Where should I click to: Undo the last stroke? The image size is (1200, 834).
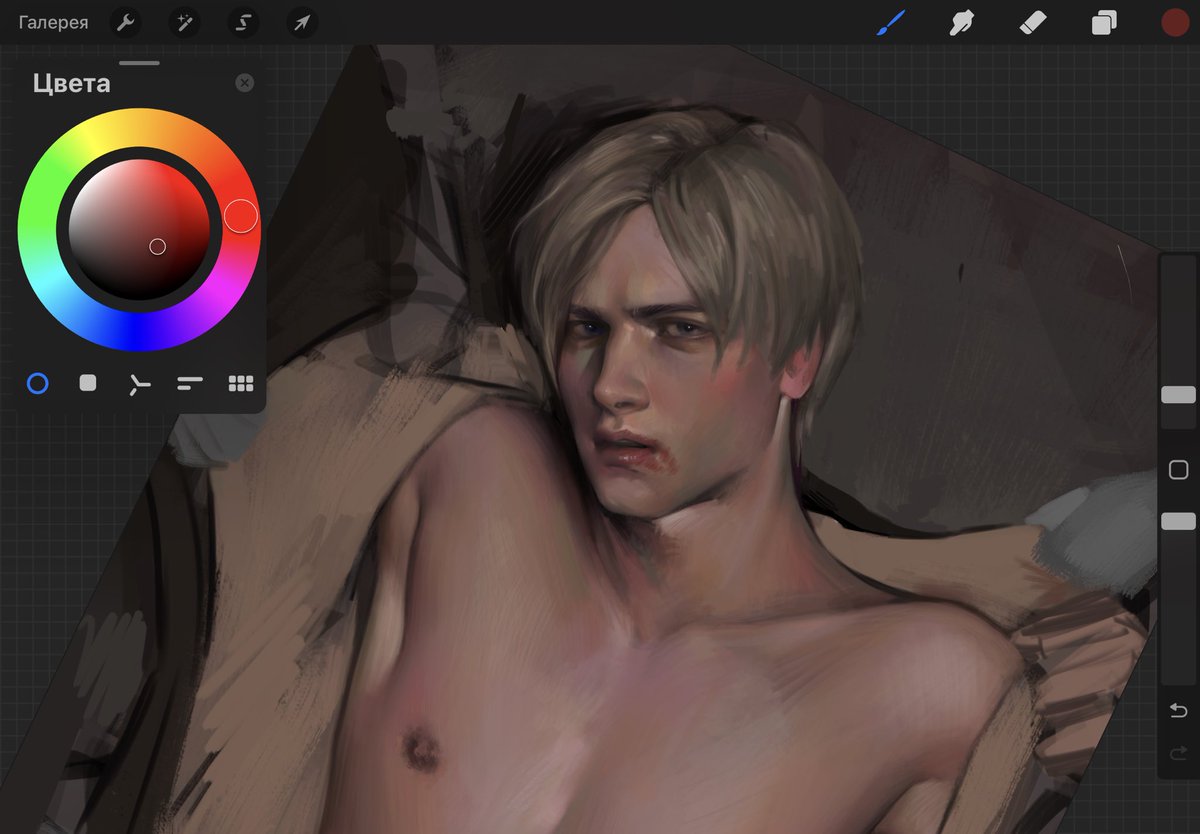[1178, 710]
